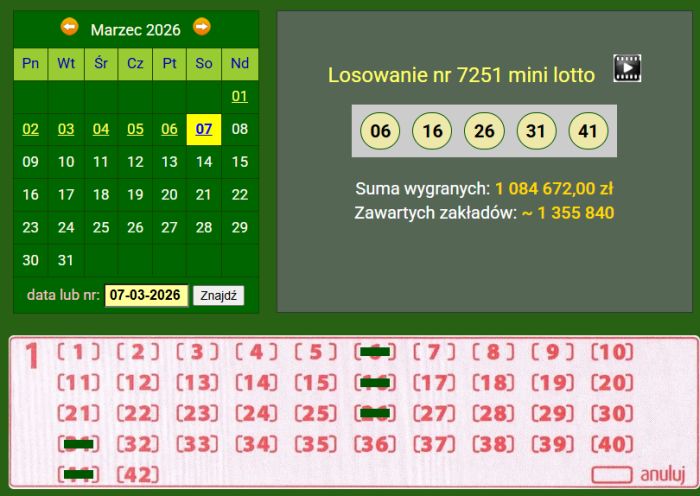Mark number 23 on the coupon
This screenshot has height=496, width=700.
coord(197,413)
